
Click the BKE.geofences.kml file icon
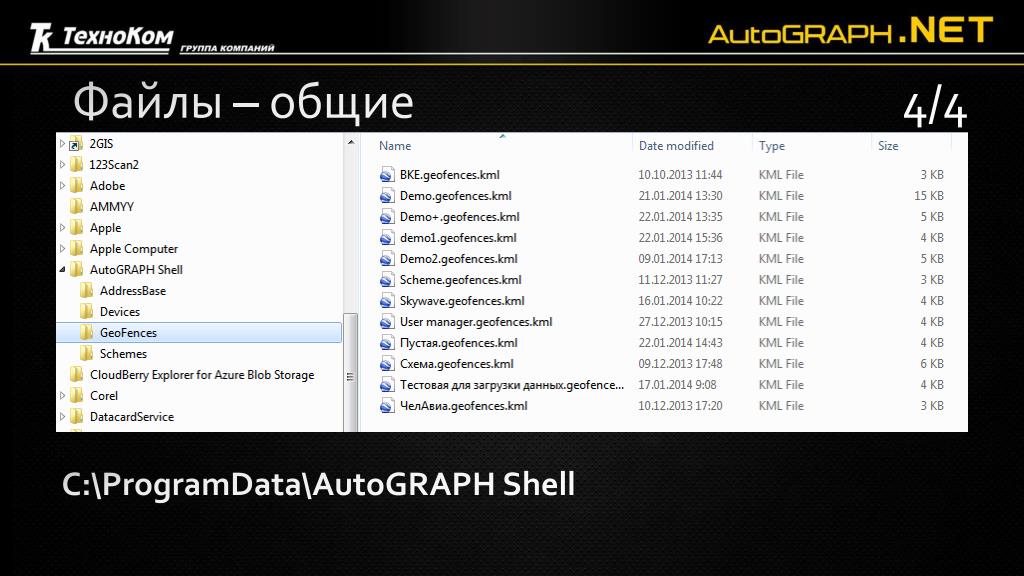click(x=387, y=174)
